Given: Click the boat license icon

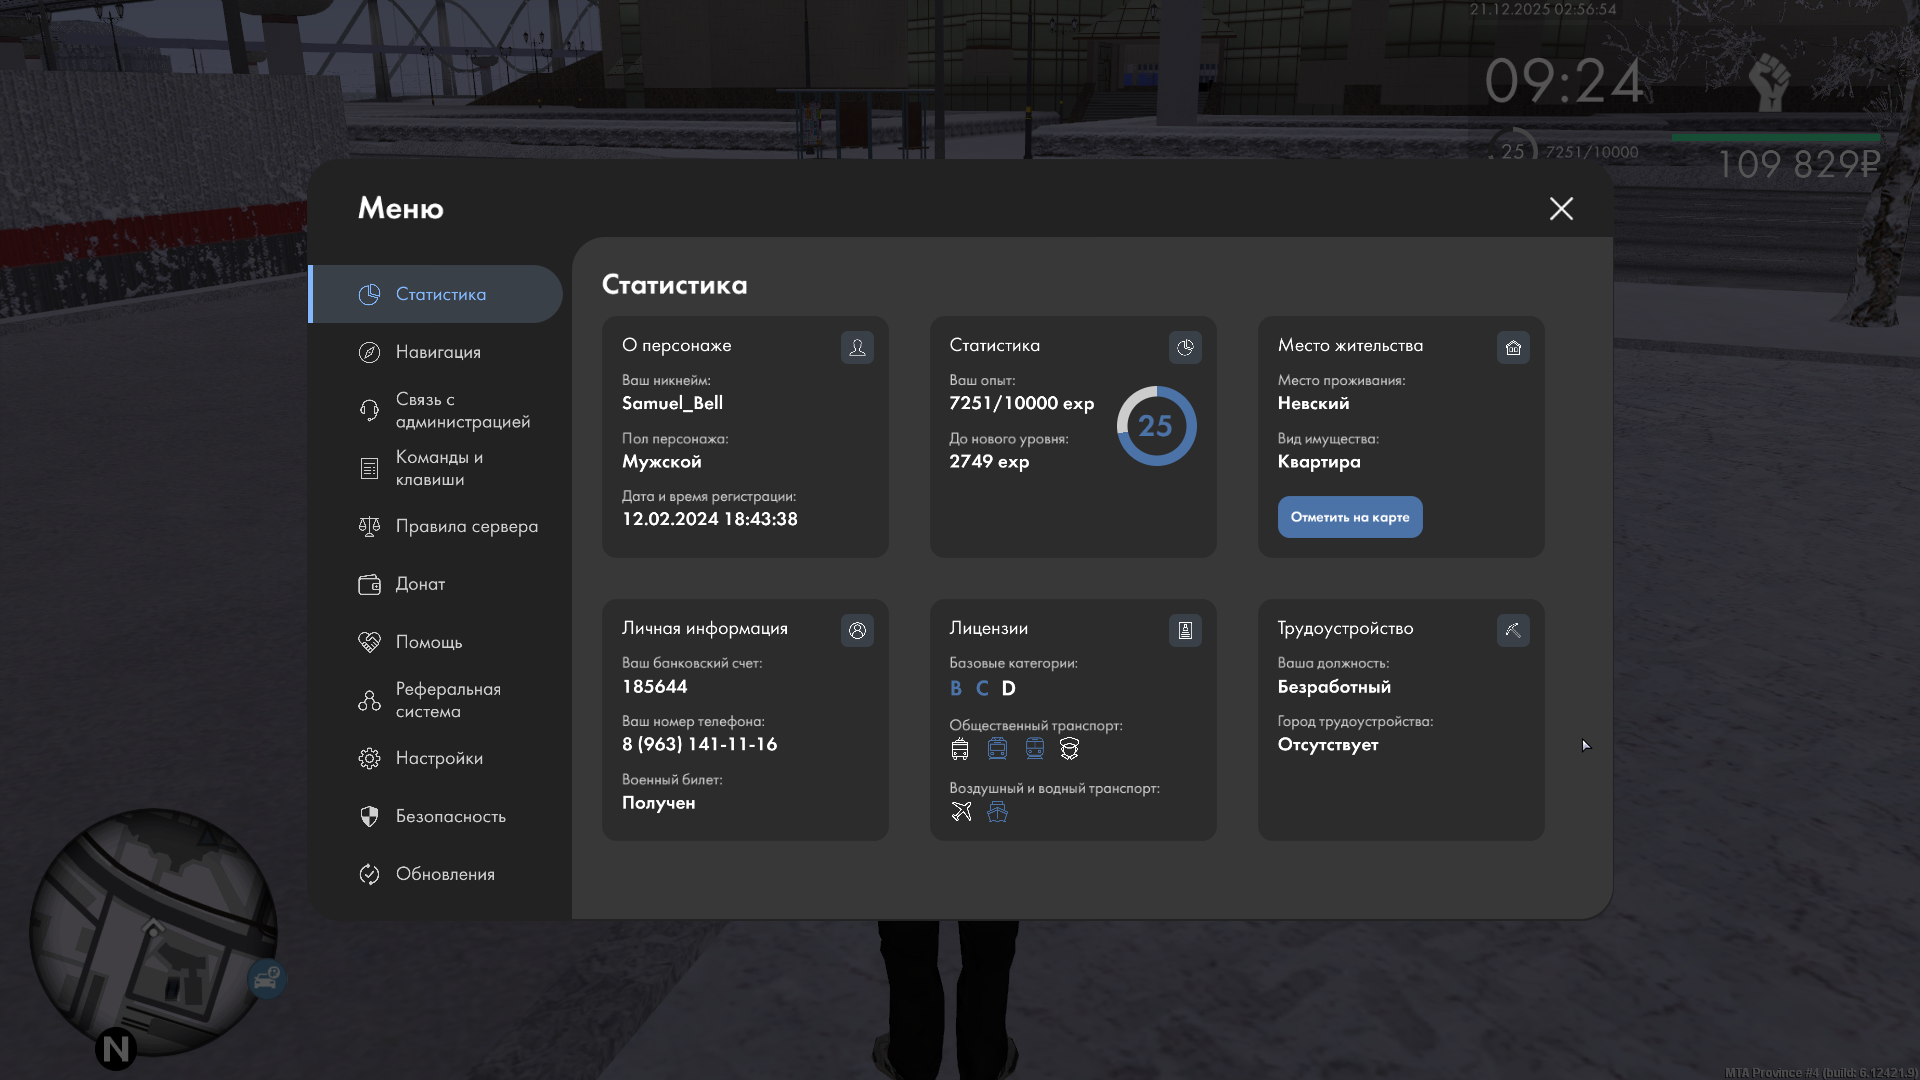Looking at the screenshot, I should point(997,811).
